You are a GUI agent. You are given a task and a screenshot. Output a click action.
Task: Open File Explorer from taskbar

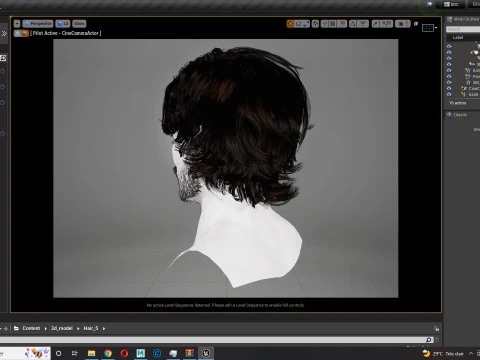point(91,353)
